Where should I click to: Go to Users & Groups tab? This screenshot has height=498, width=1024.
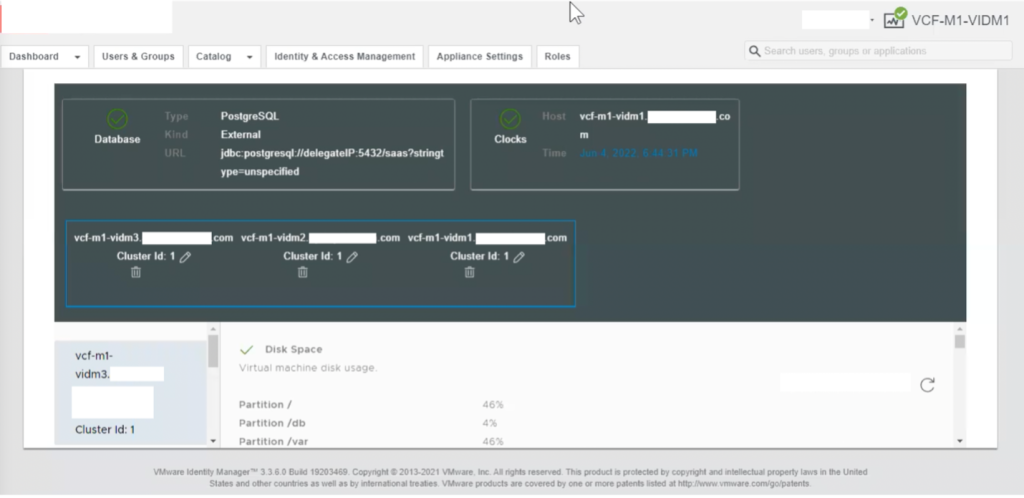click(138, 57)
